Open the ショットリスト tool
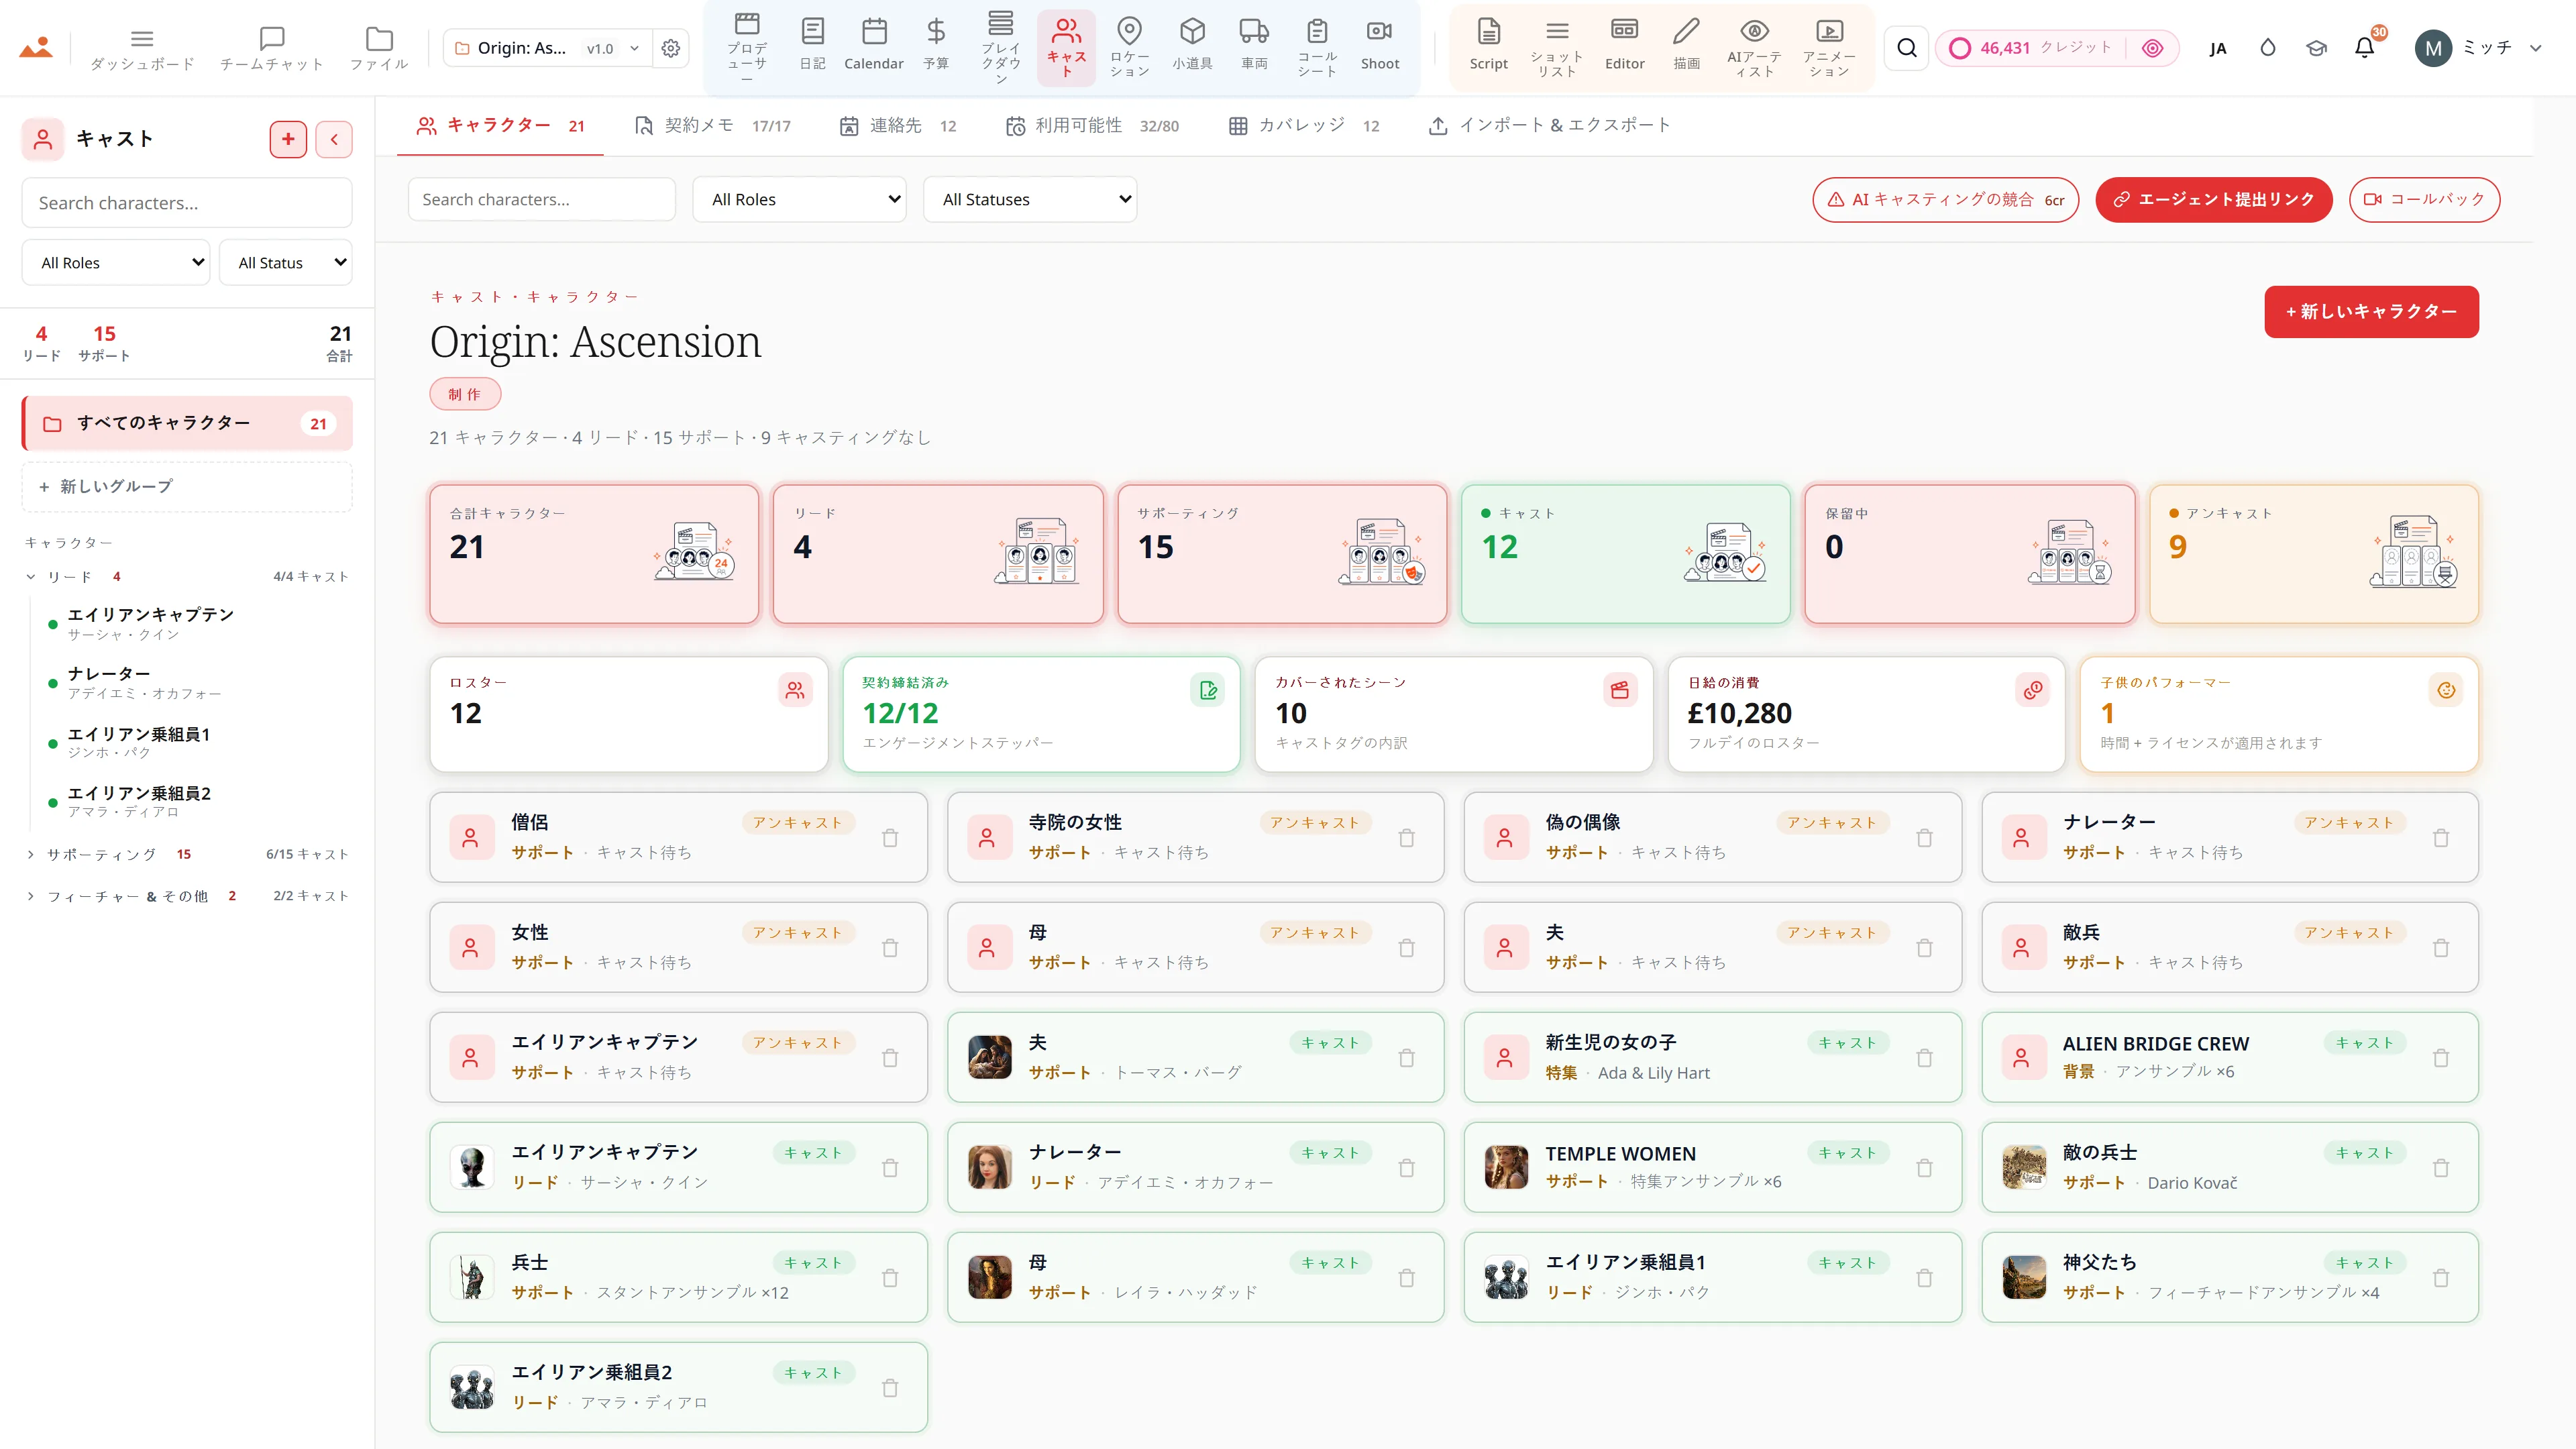This screenshot has height=1449, width=2576. click(1557, 47)
